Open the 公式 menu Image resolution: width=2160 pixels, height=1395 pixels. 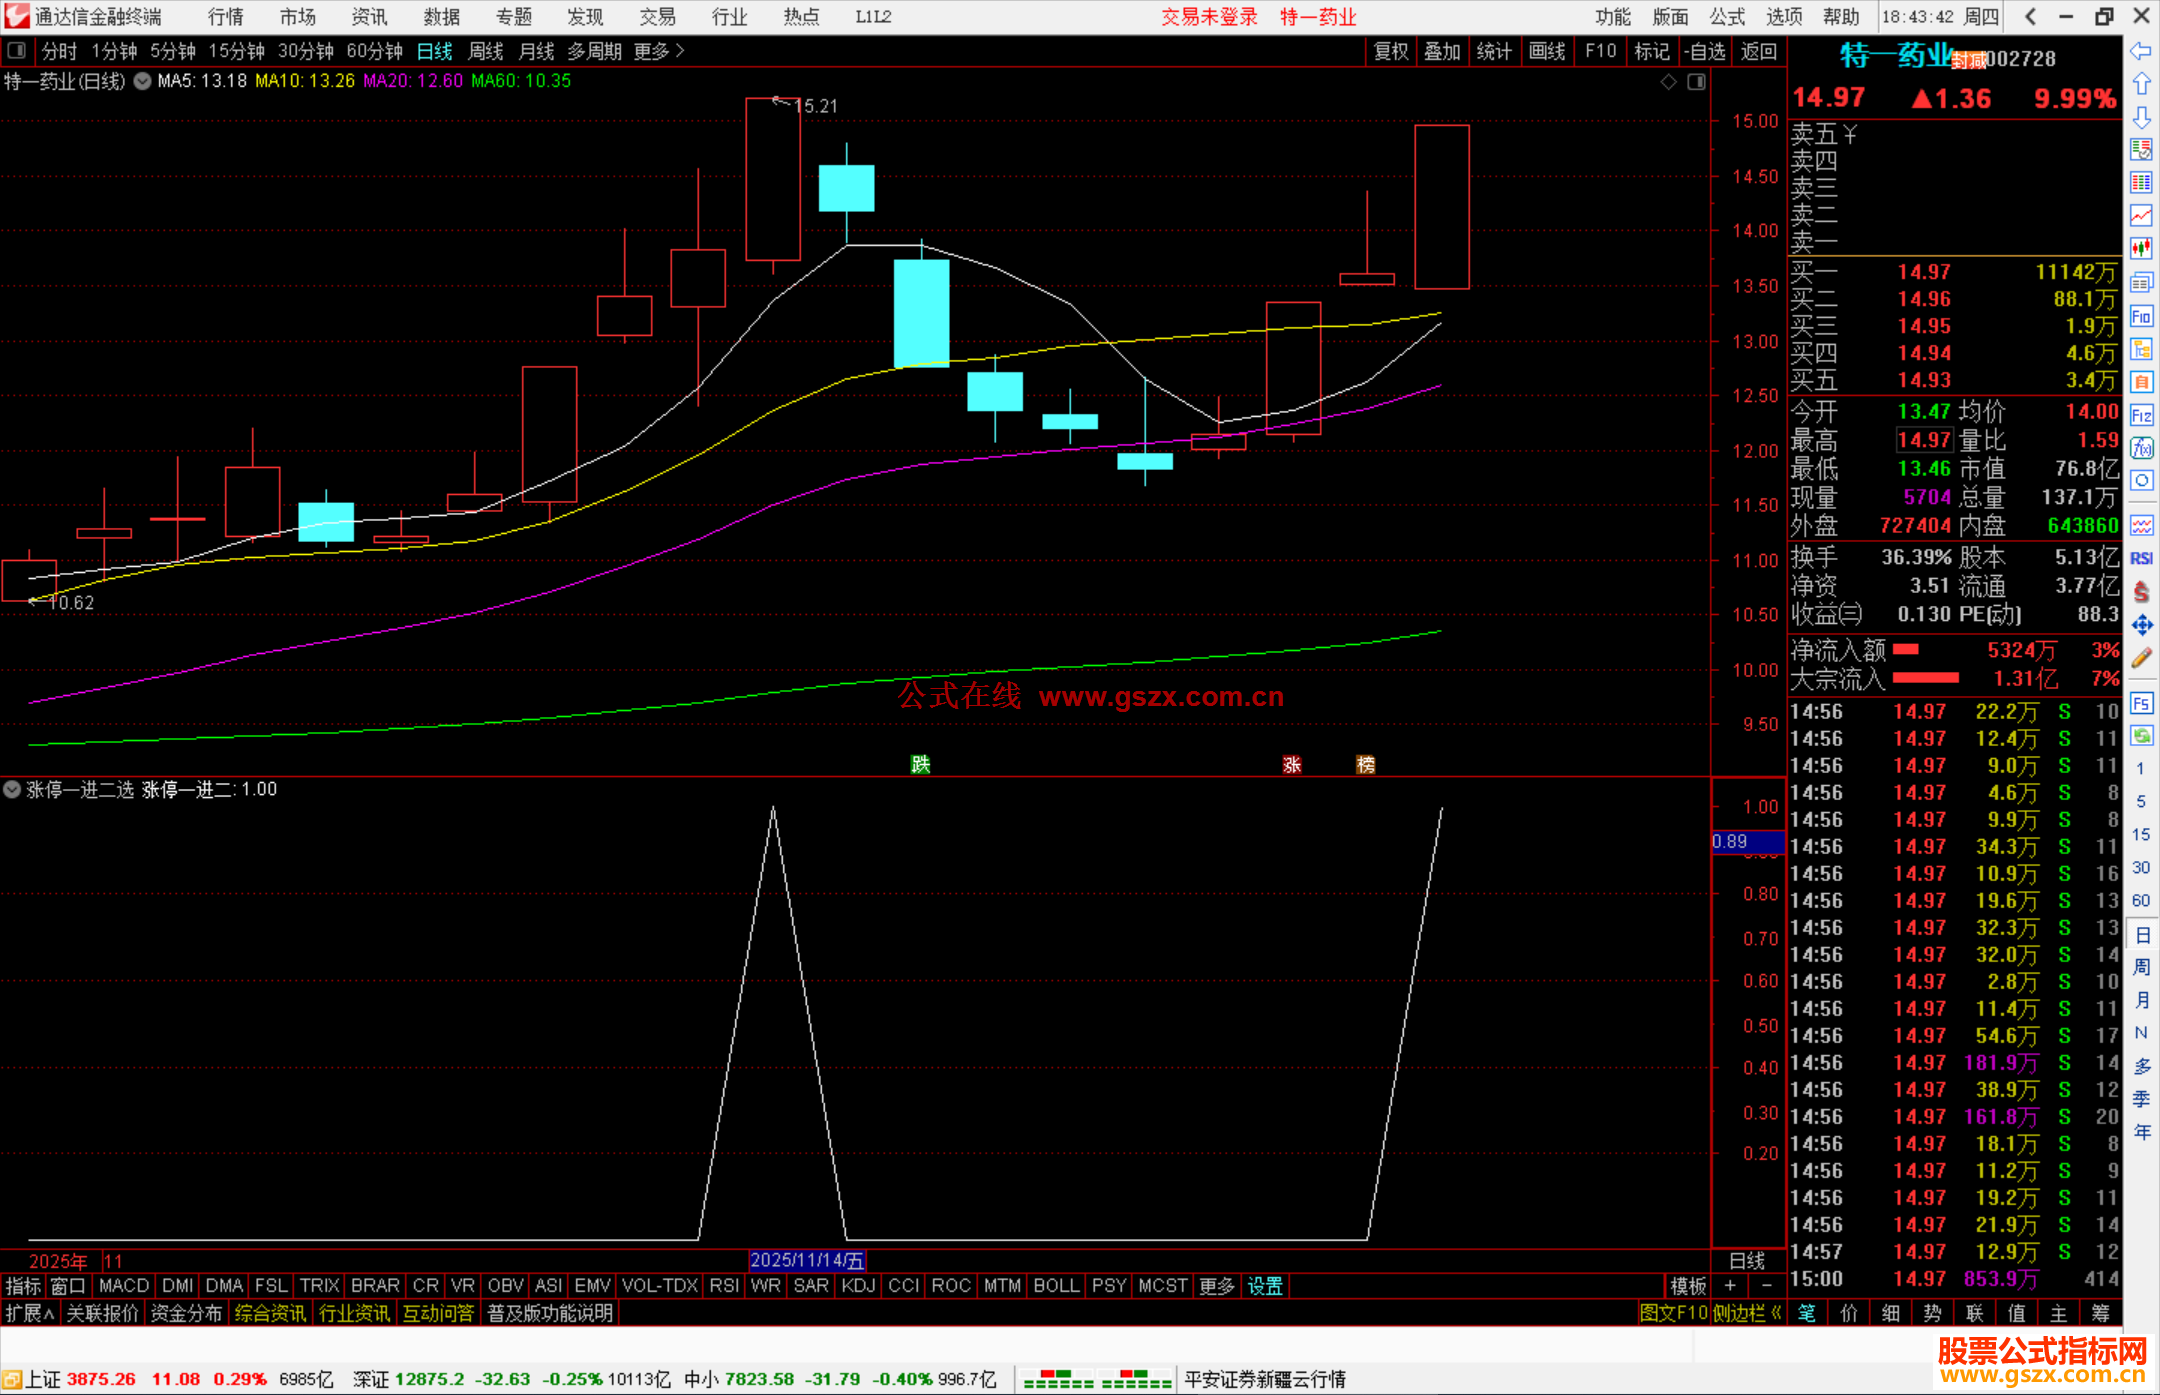[1726, 17]
